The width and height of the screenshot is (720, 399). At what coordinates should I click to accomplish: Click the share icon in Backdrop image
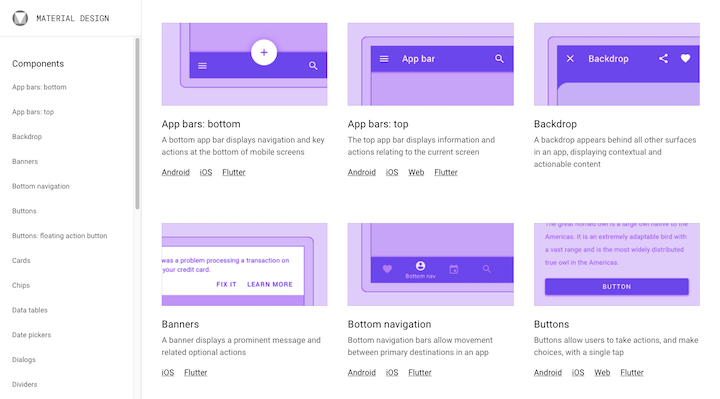663,58
